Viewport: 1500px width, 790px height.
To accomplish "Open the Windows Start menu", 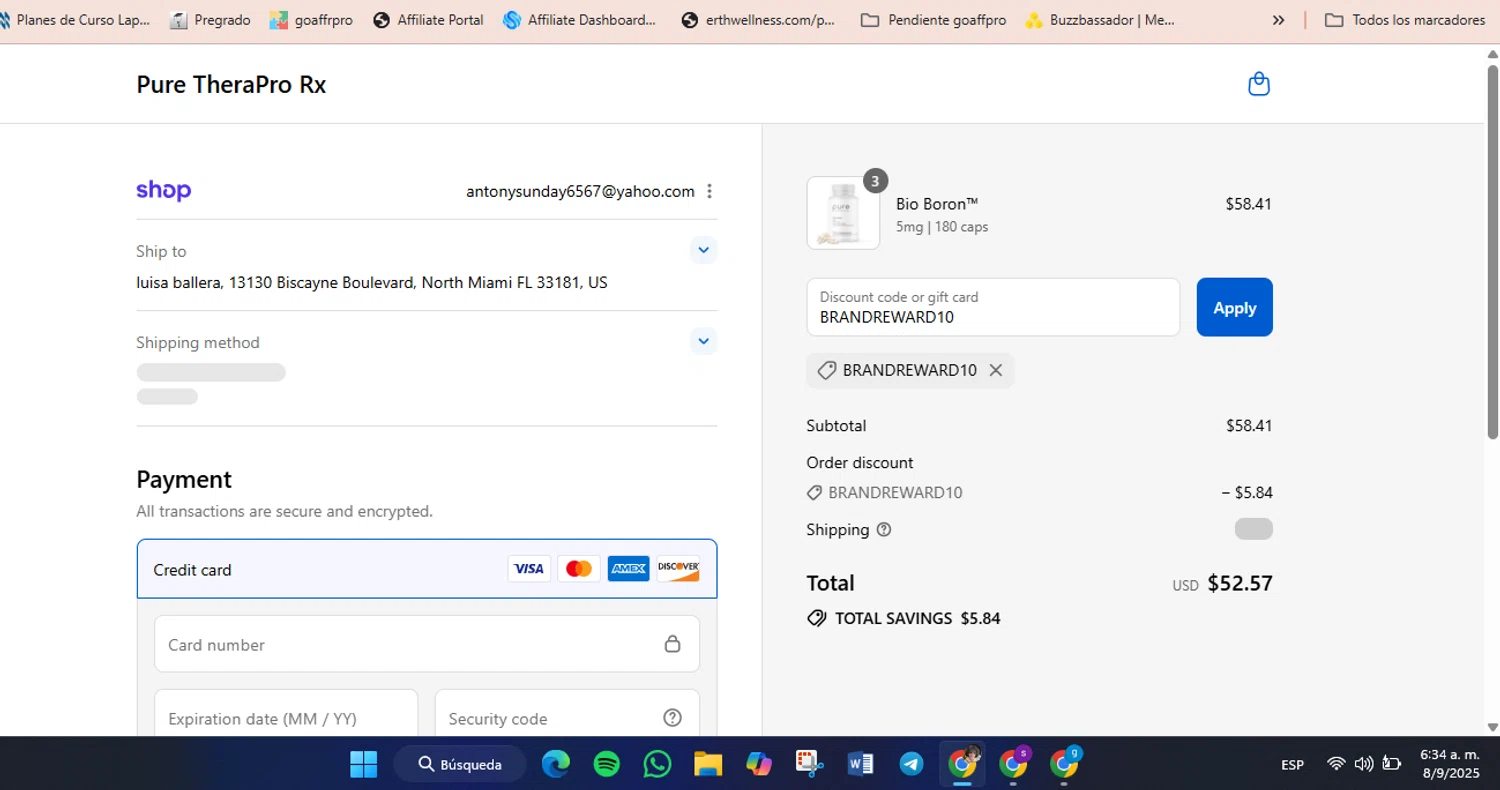I will [x=363, y=764].
